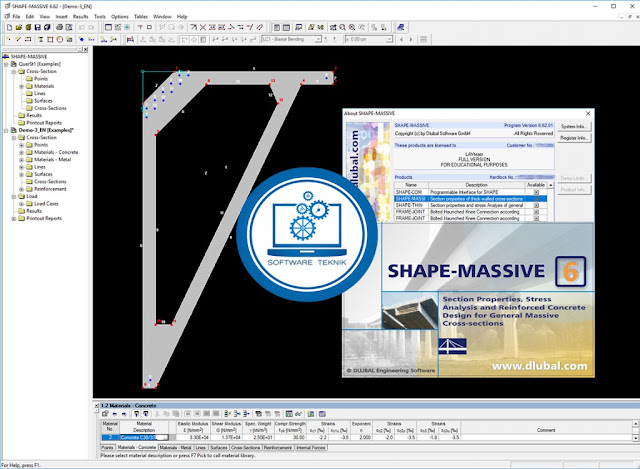Click the blue left arrow in the table toolbar

click(x=115, y=414)
